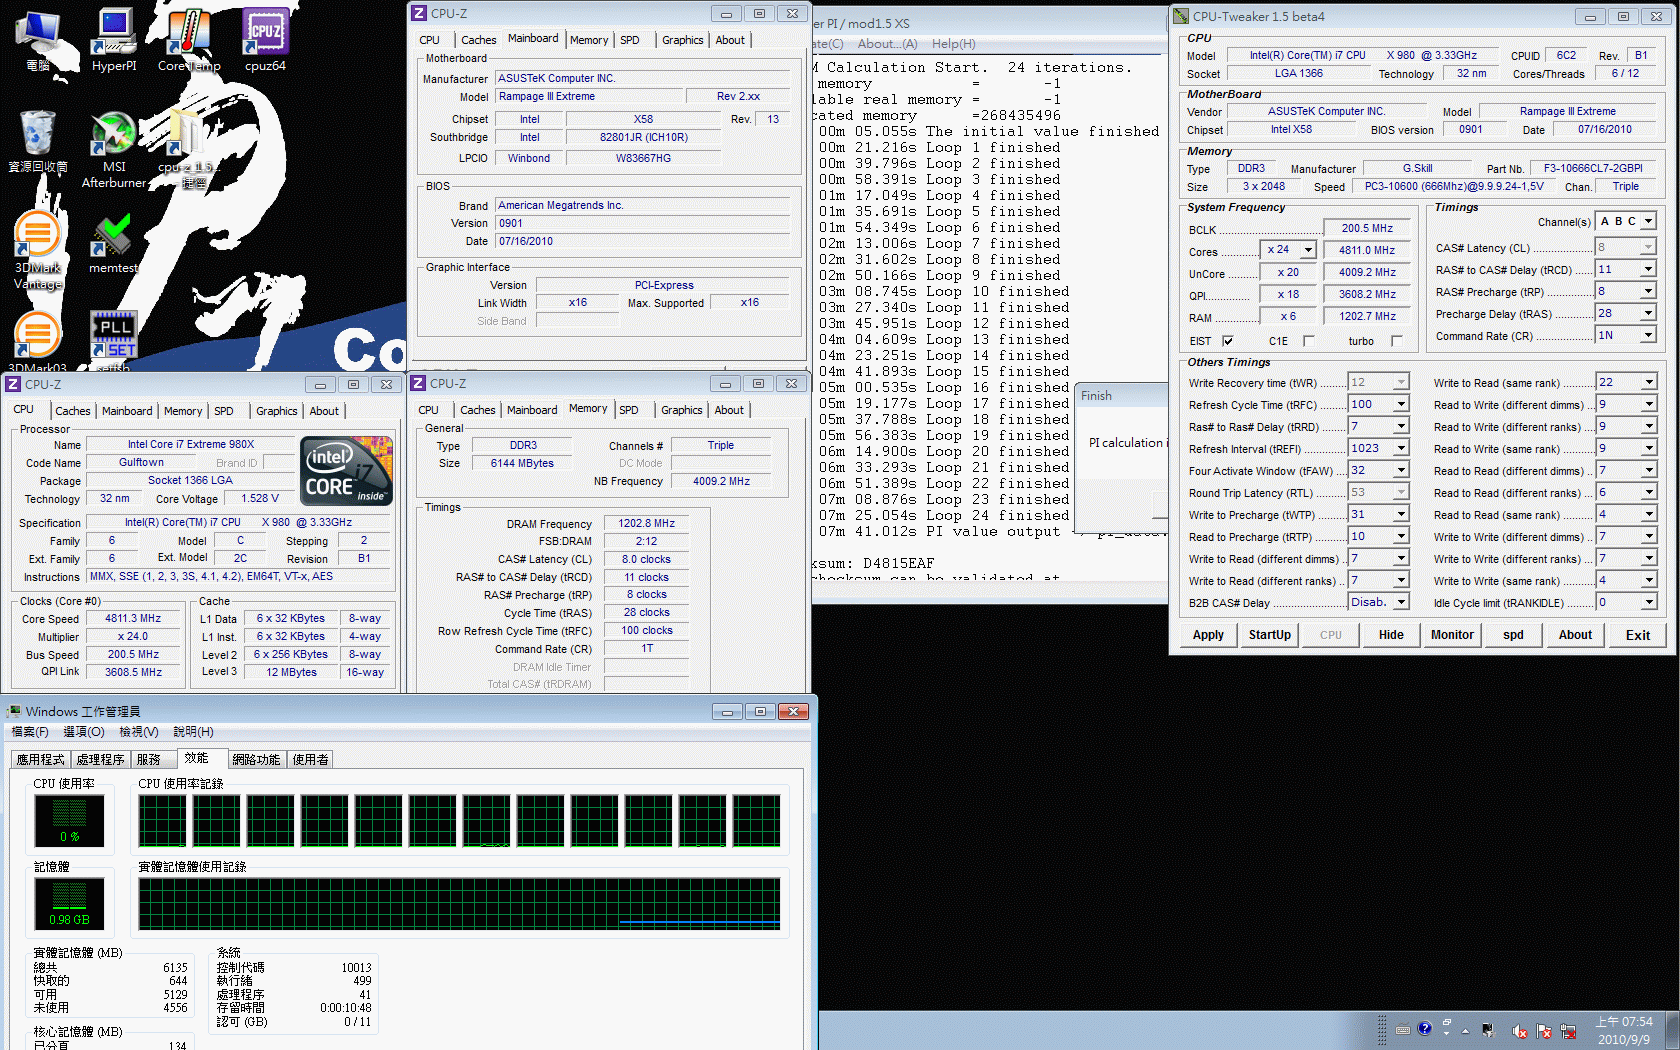Launch 3DMark Vantage shortcut
This screenshot has width=1680, height=1050.
coord(38,250)
